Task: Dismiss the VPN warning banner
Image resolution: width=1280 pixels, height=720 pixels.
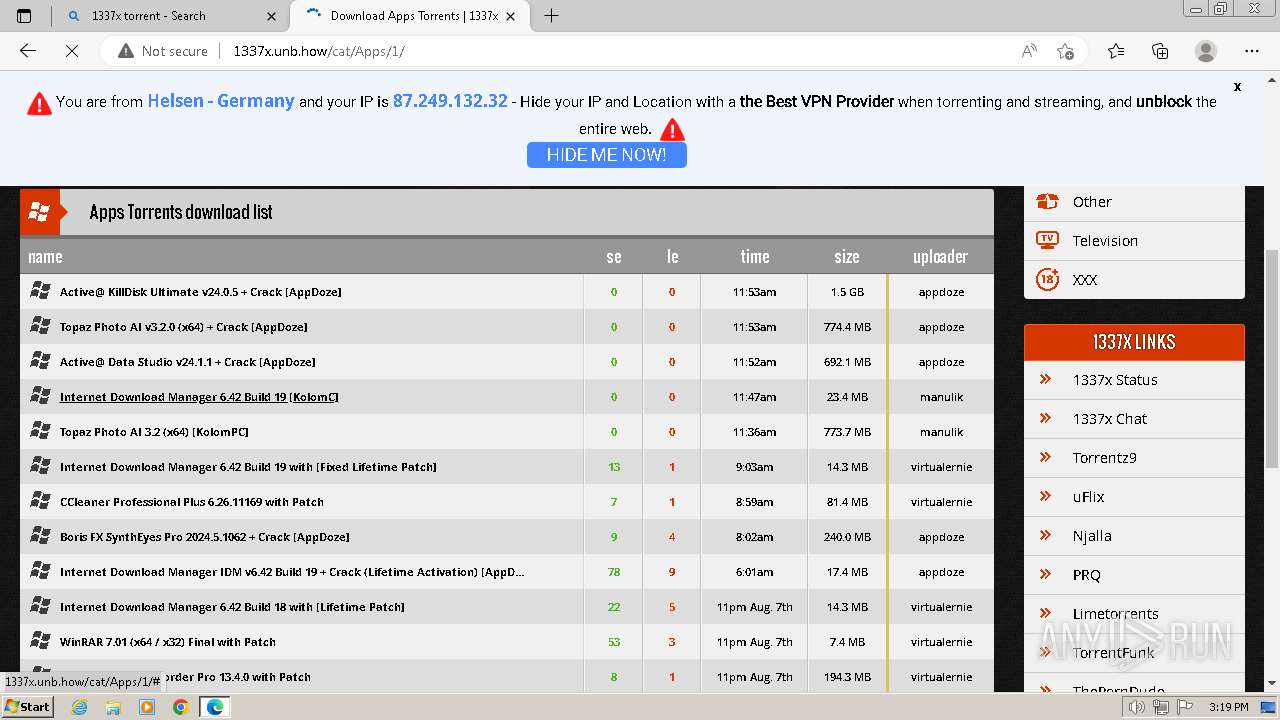Action: [1237, 87]
